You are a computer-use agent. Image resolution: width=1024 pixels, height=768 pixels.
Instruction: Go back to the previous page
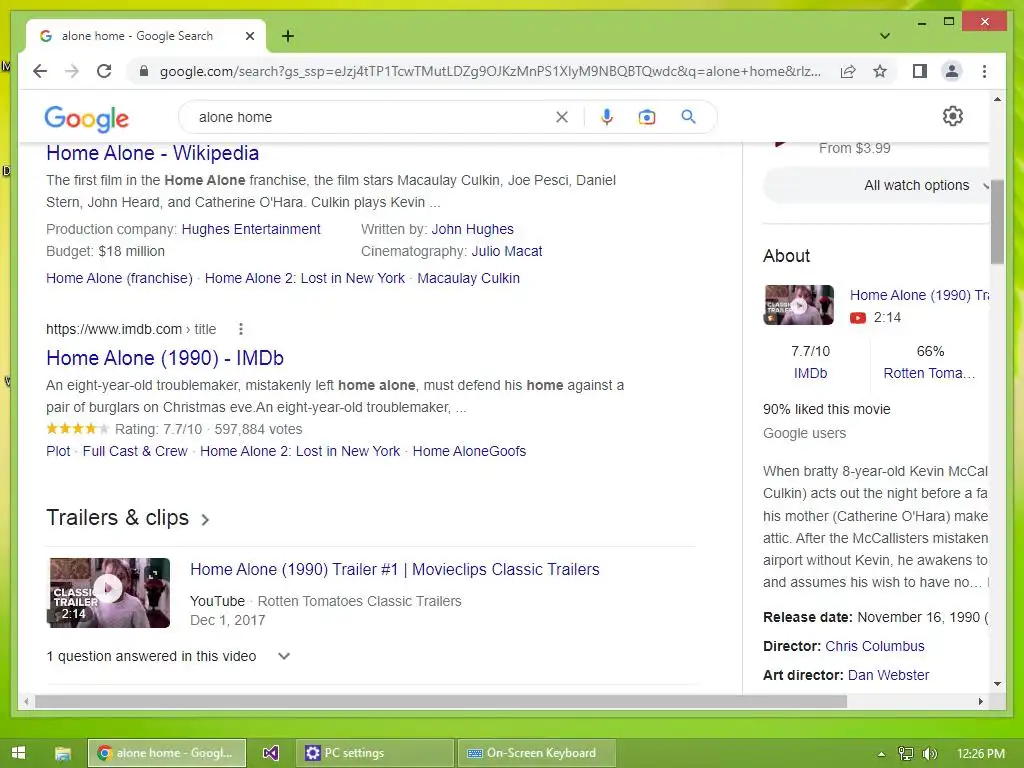40,71
